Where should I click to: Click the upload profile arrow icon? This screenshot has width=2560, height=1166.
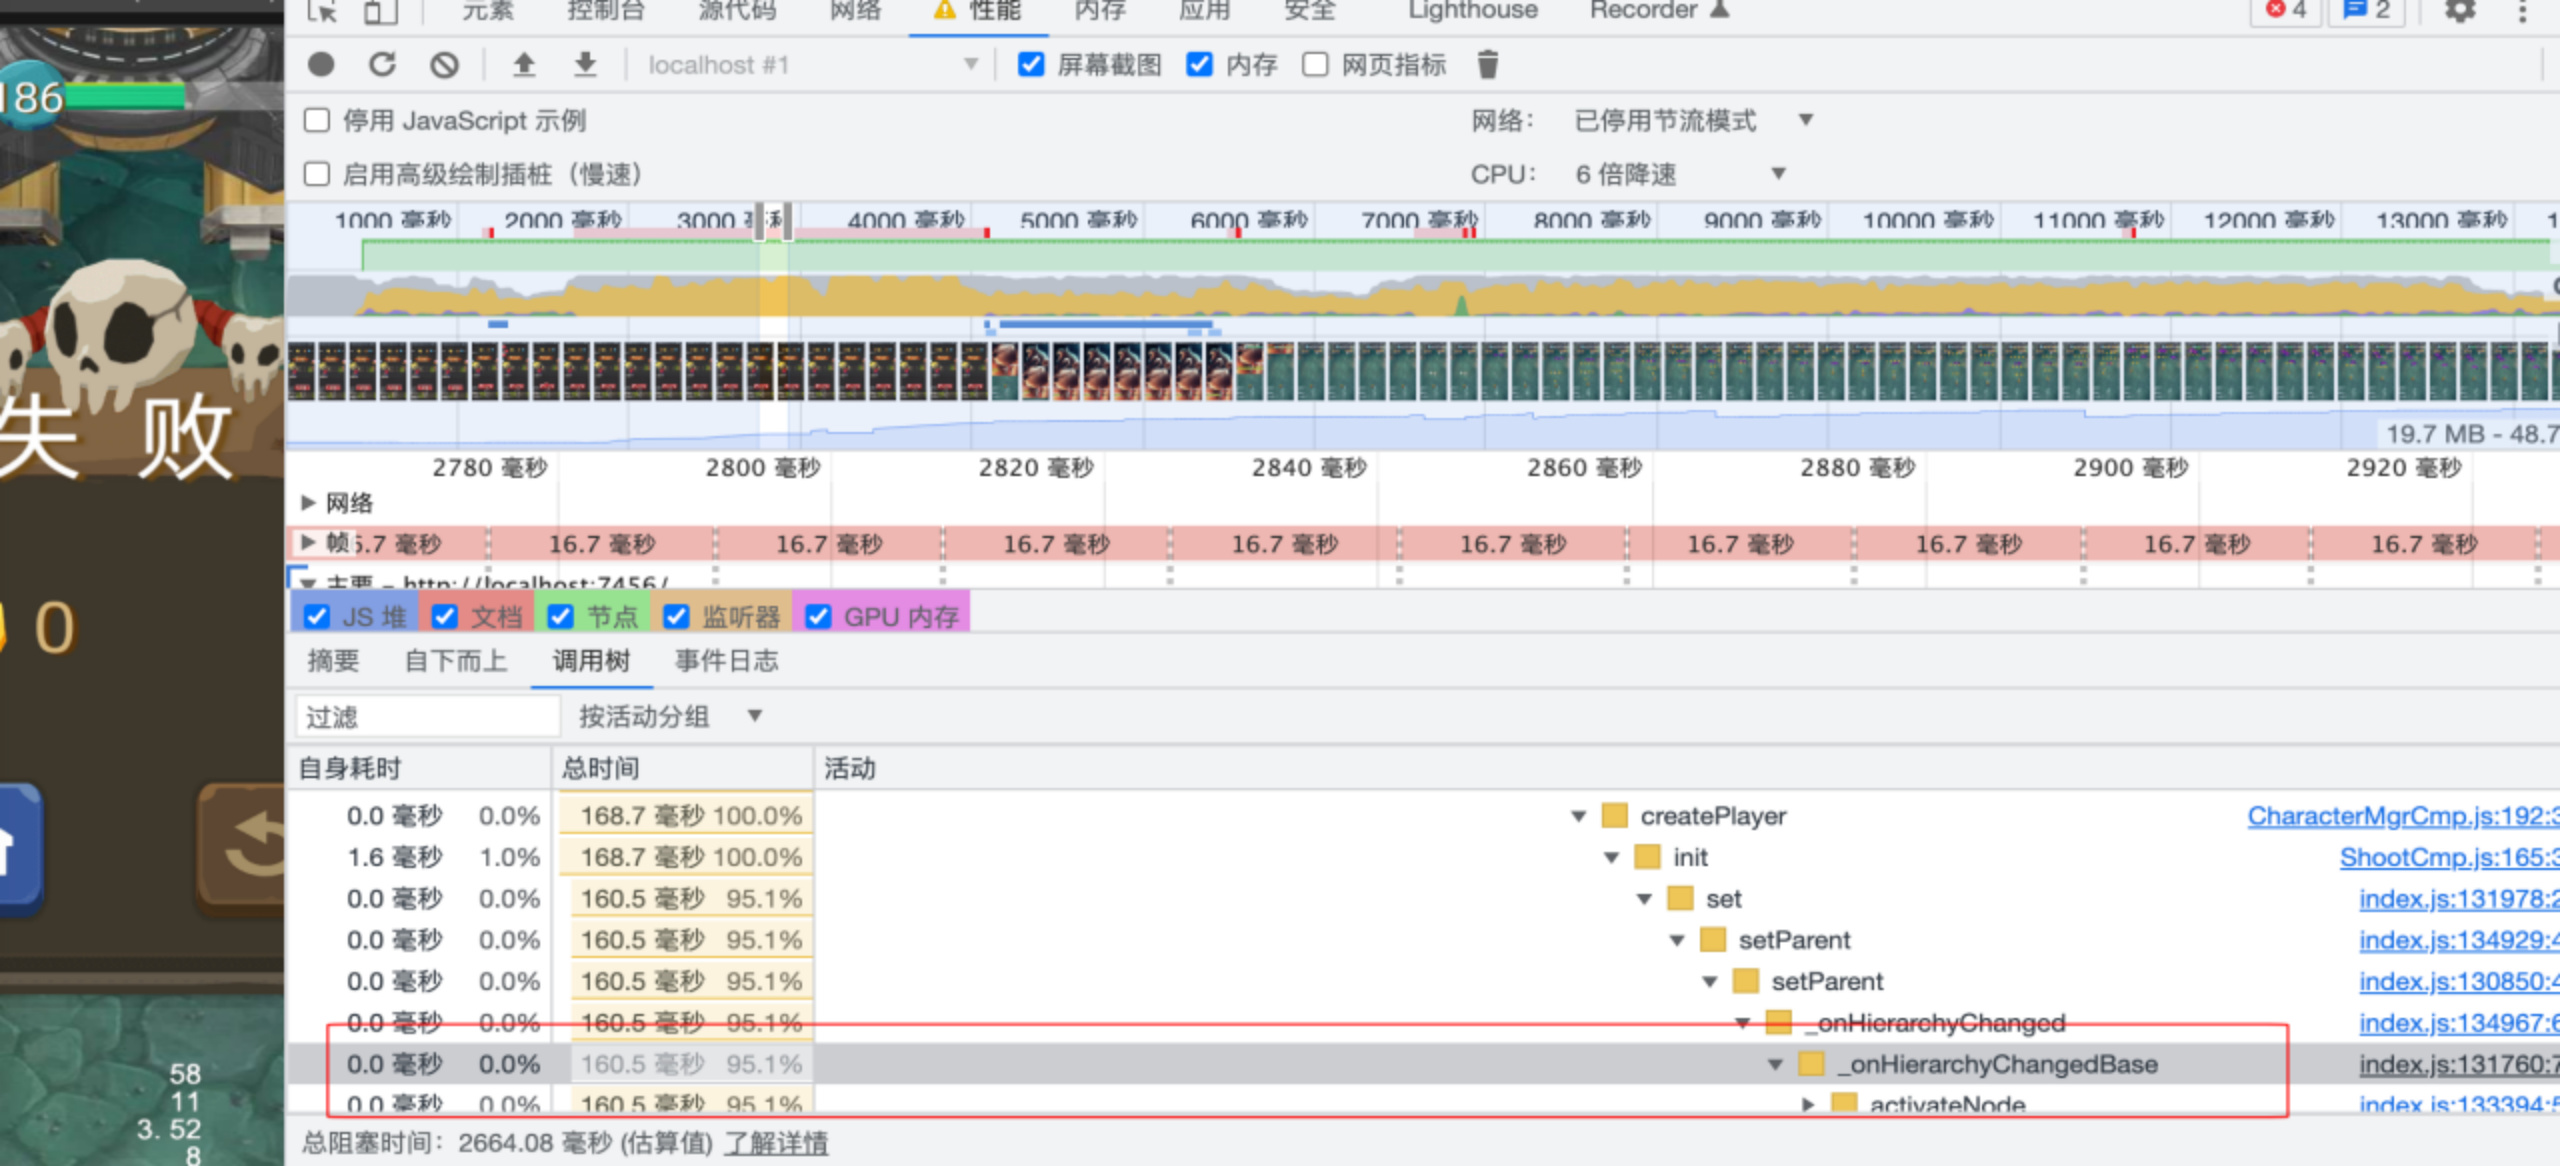click(x=523, y=65)
